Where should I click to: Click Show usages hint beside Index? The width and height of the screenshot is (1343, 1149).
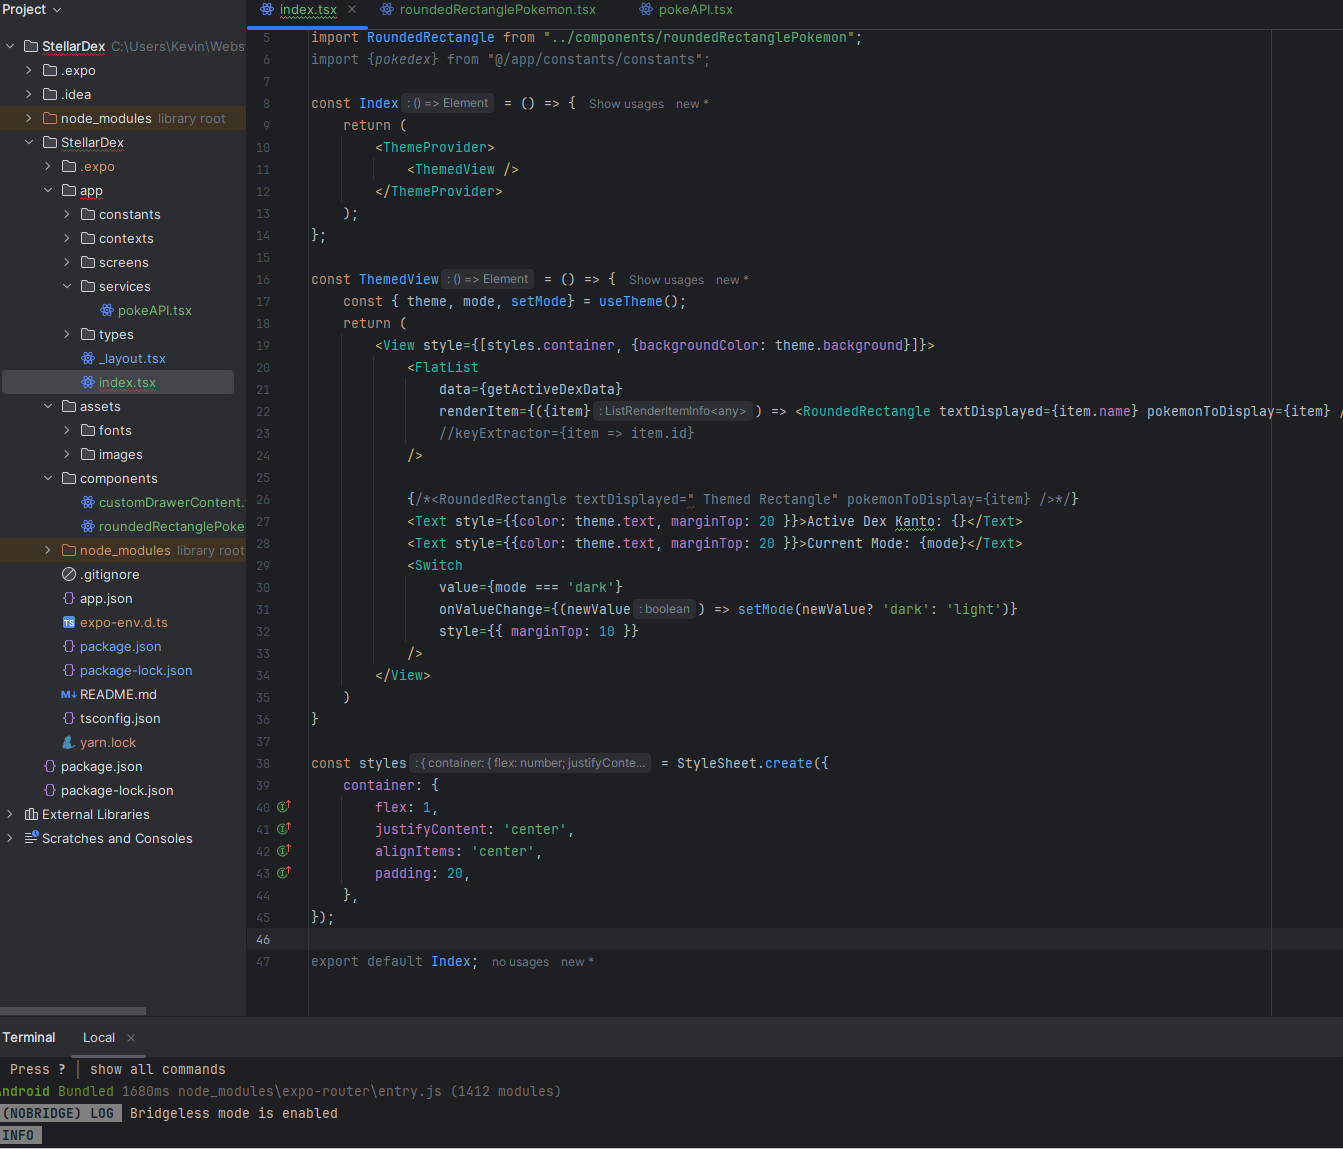[x=626, y=104]
